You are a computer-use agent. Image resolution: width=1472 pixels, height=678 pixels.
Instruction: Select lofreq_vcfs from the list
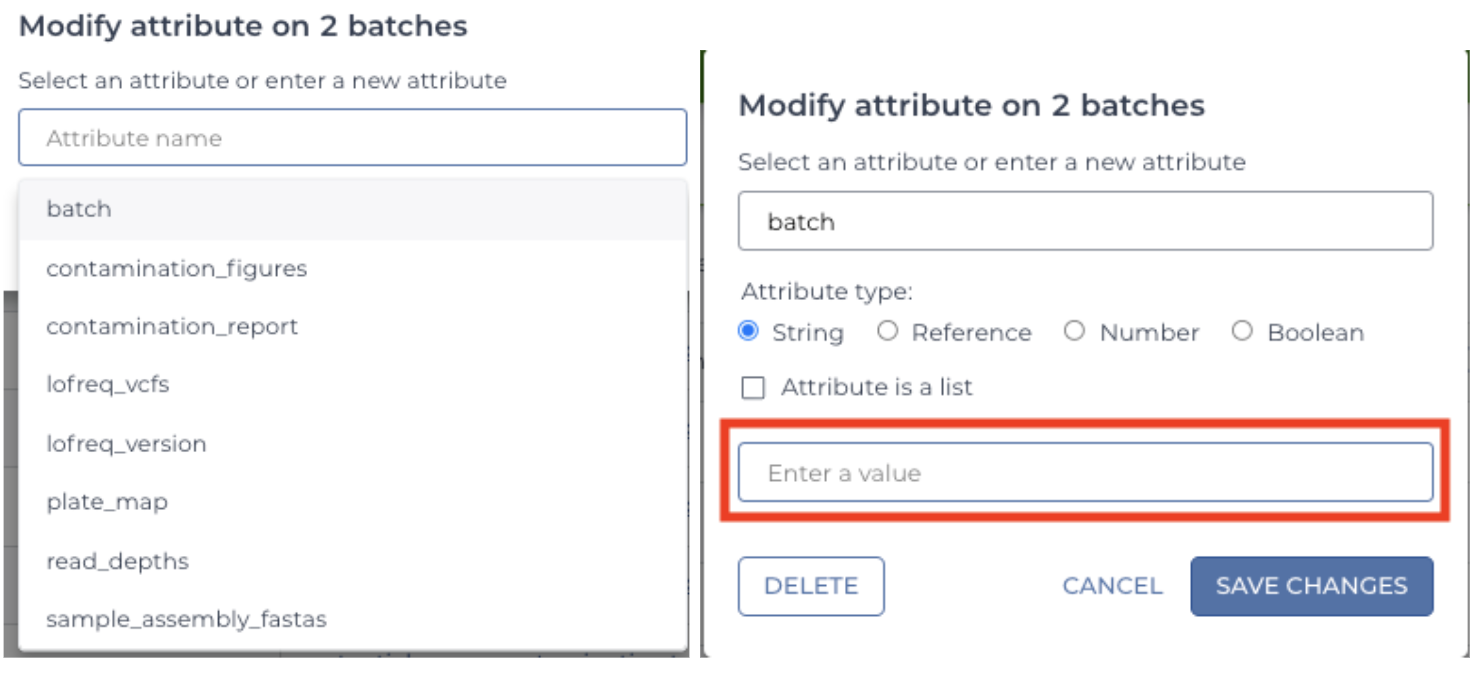click(x=352, y=384)
